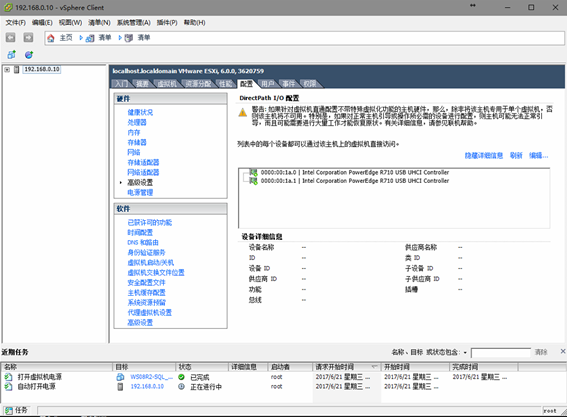
Task: Open 健康状况 under hardware
Action: [x=140, y=112]
